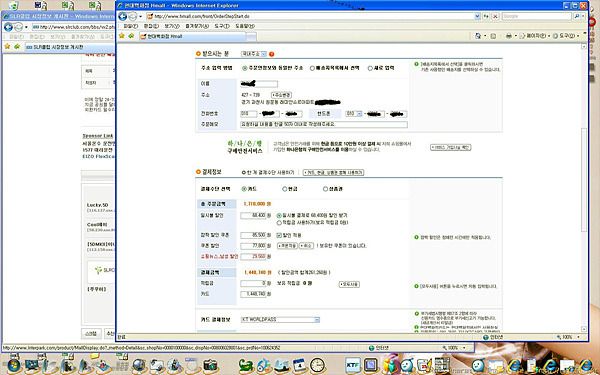Open the globe dock icon

point(139,365)
